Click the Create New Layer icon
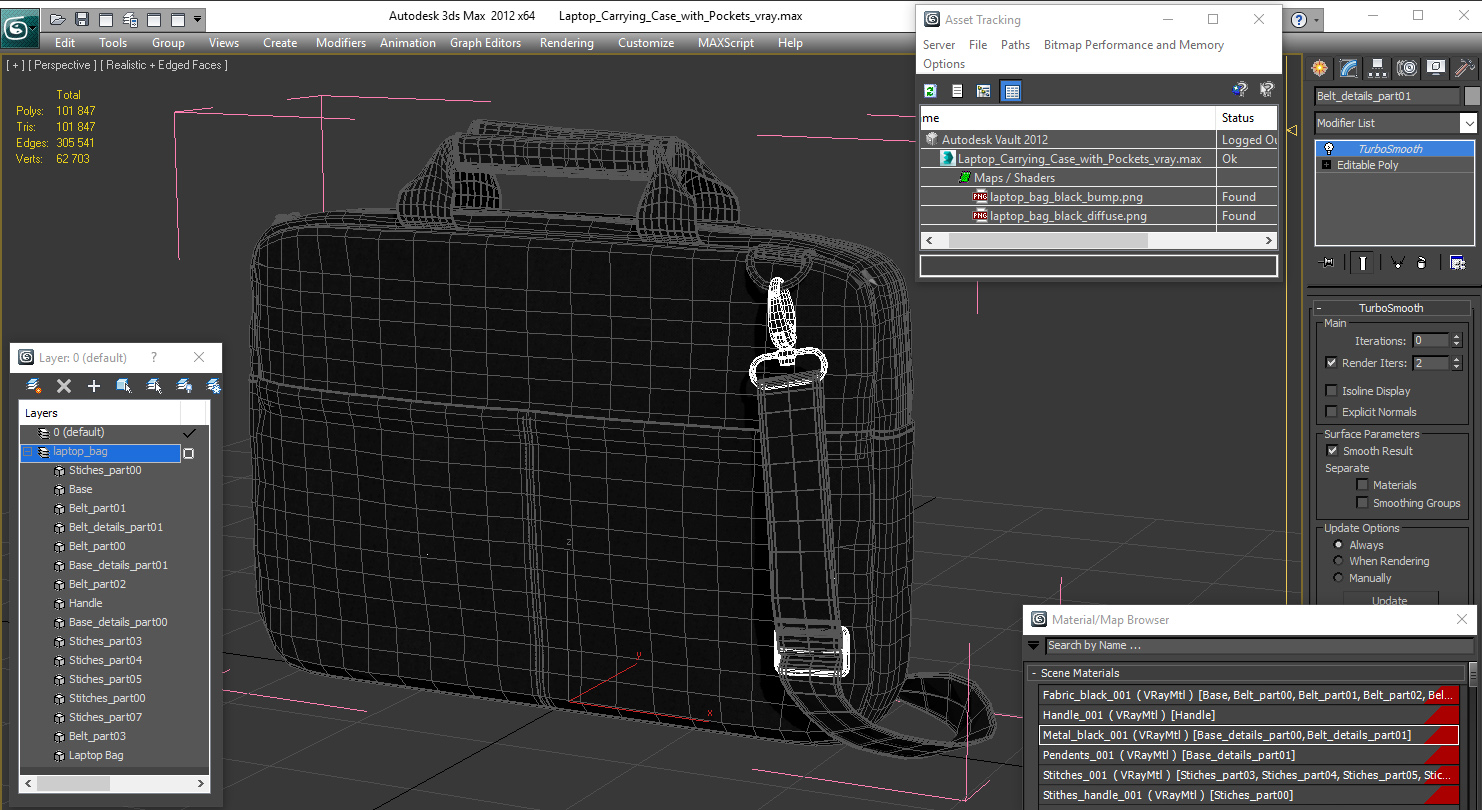This screenshot has height=810, width=1482. click(x=34, y=386)
